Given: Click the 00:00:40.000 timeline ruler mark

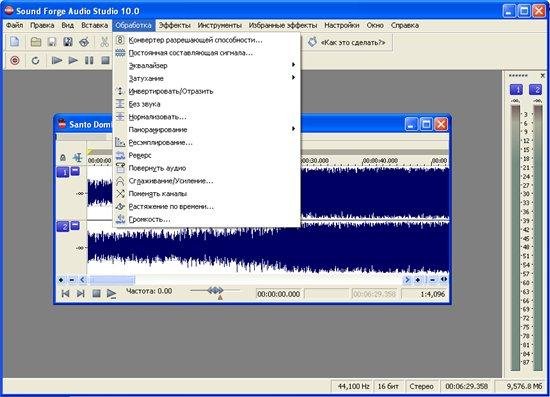Looking at the screenshot, I should click(381, 160).
